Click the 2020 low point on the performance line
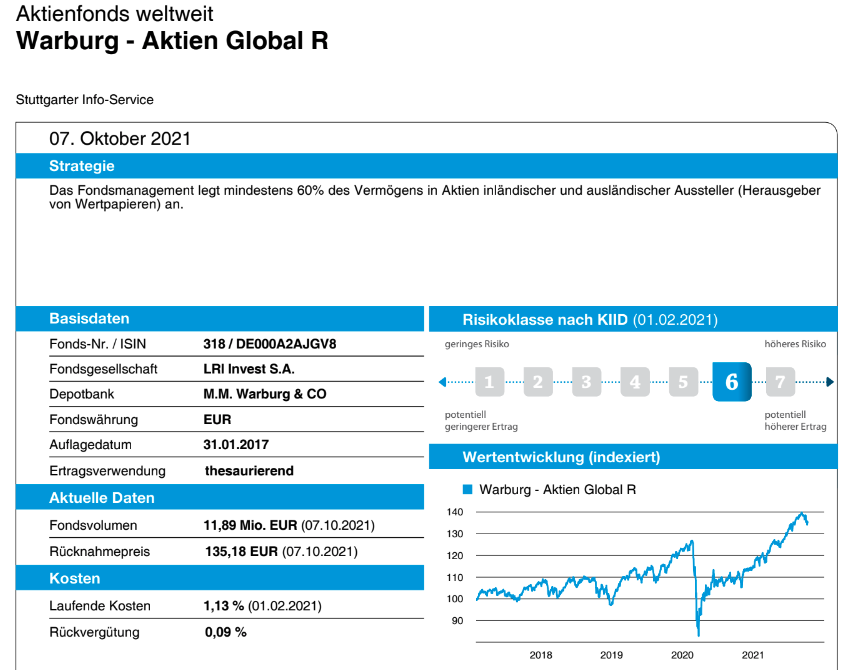The height and width of the screenshot is (670, 851). 698,634
